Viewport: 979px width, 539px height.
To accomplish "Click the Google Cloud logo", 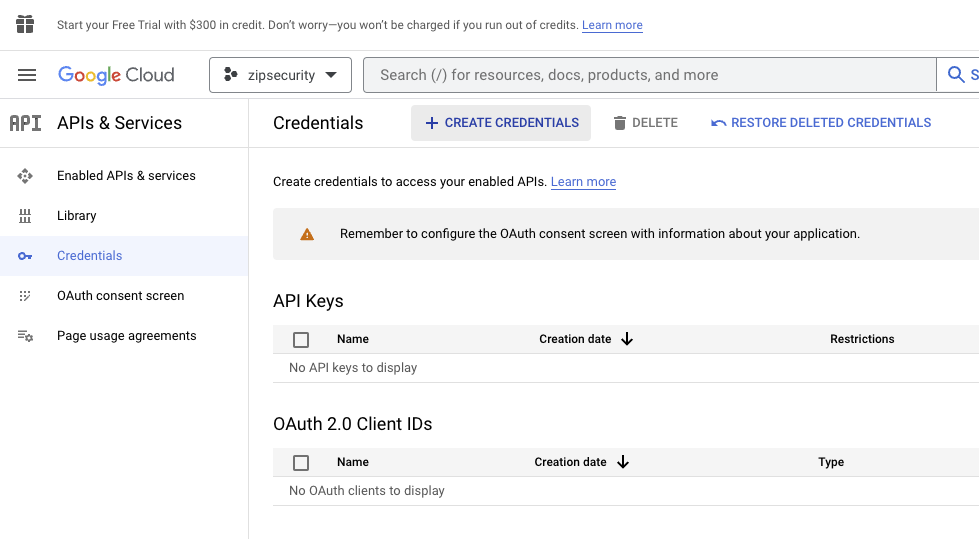I will pos(116,75).
